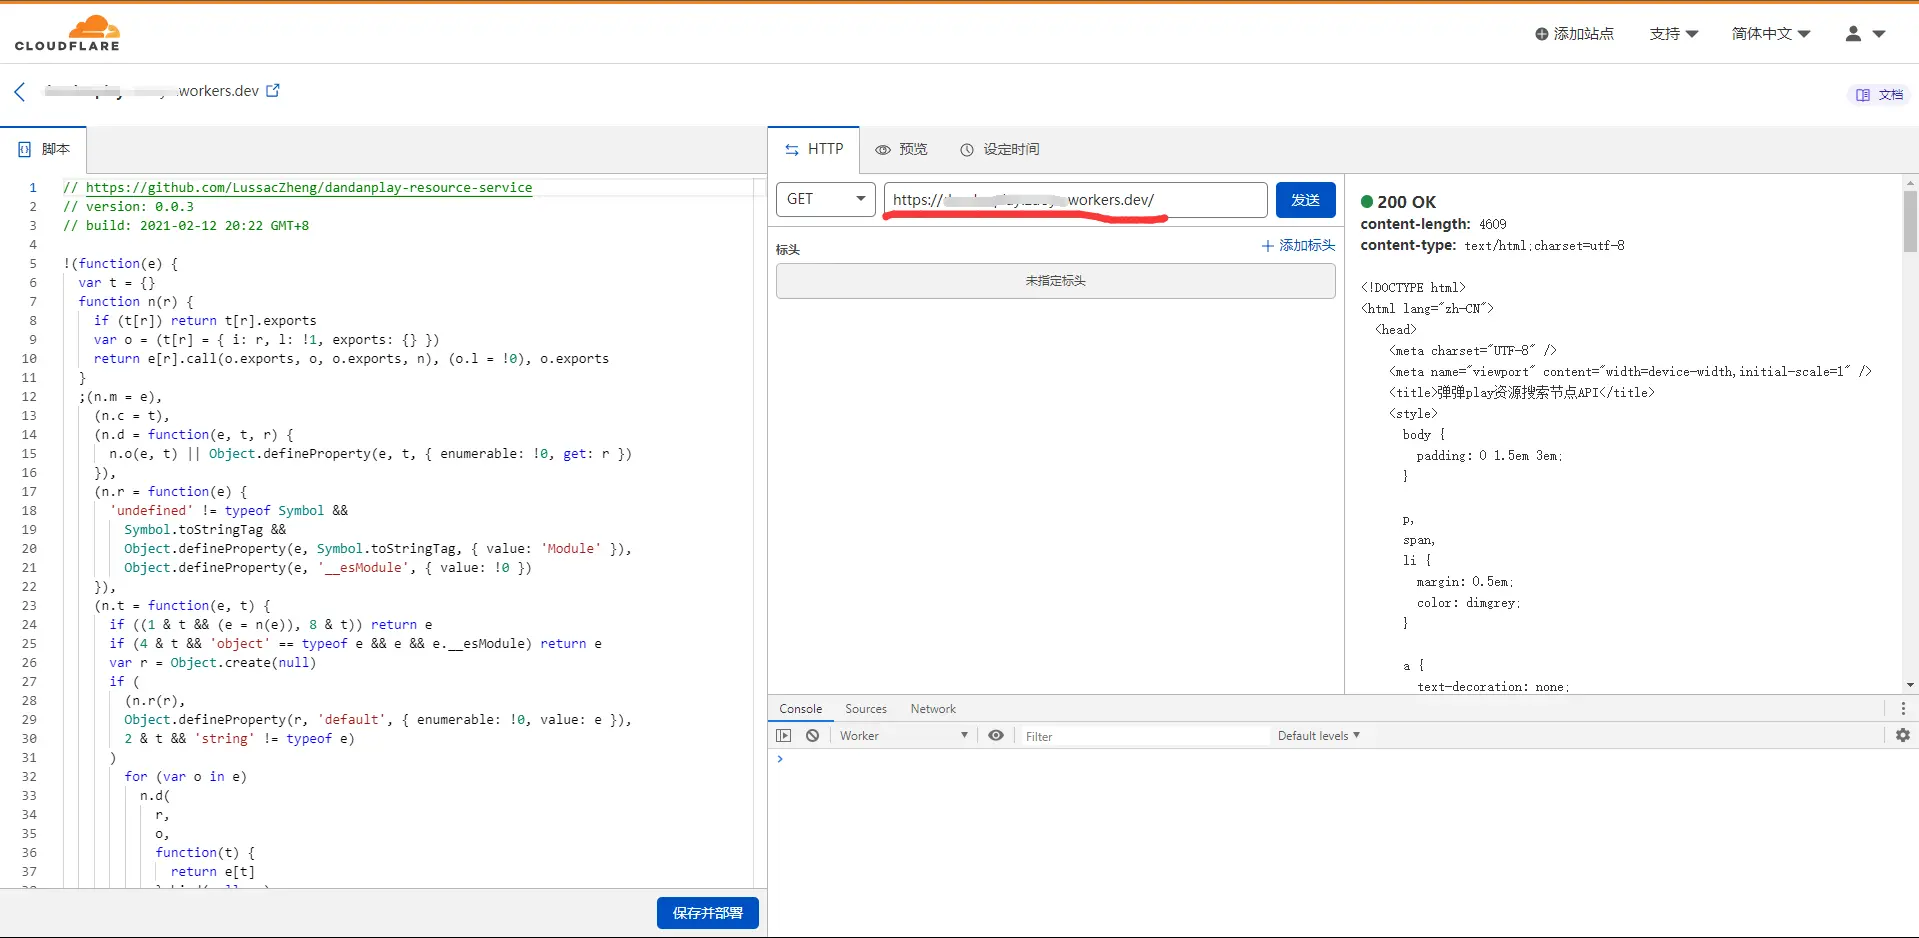Image resolution: width=1919 pixels, height=938 pixels.
Task: Open the Network tab in devtools
Action: [933, 709]
